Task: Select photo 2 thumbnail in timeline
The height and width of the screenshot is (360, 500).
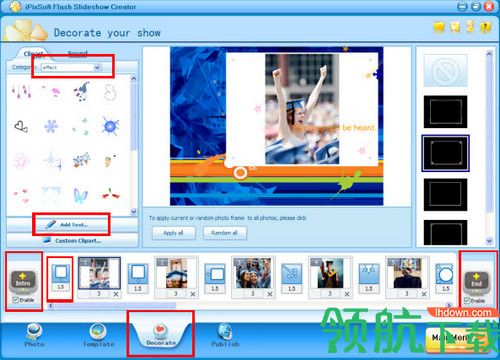Action: point(176,273)
